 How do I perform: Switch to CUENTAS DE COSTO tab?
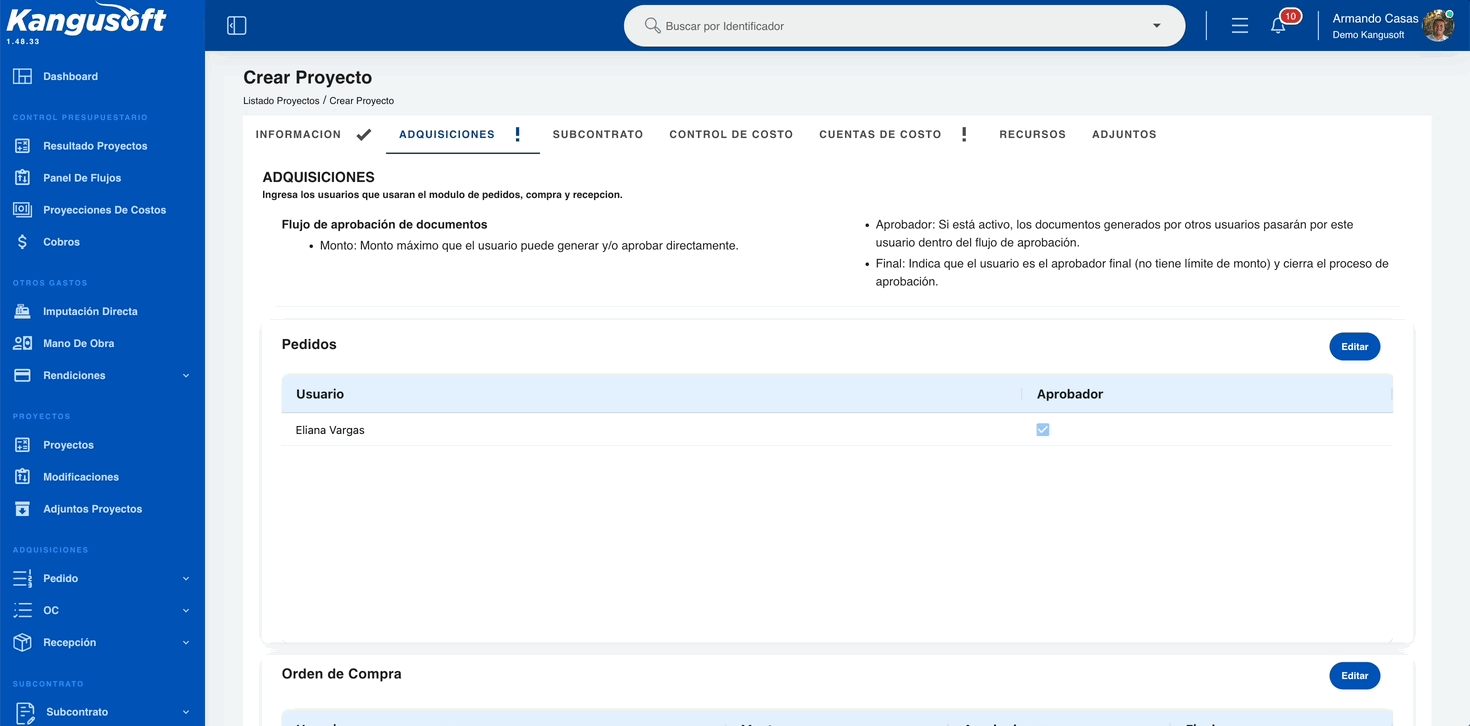(x=880, y=134)
